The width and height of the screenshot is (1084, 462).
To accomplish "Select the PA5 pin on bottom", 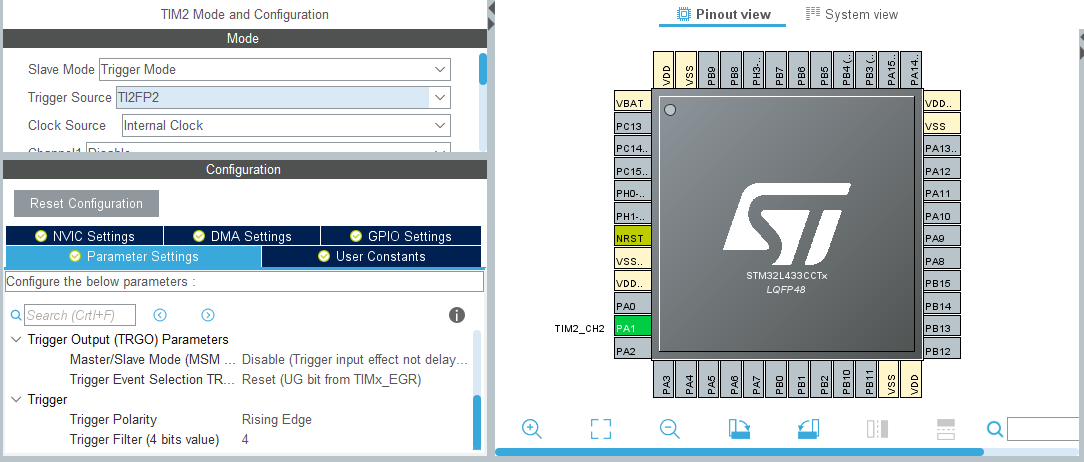I will tap(709, 379).
